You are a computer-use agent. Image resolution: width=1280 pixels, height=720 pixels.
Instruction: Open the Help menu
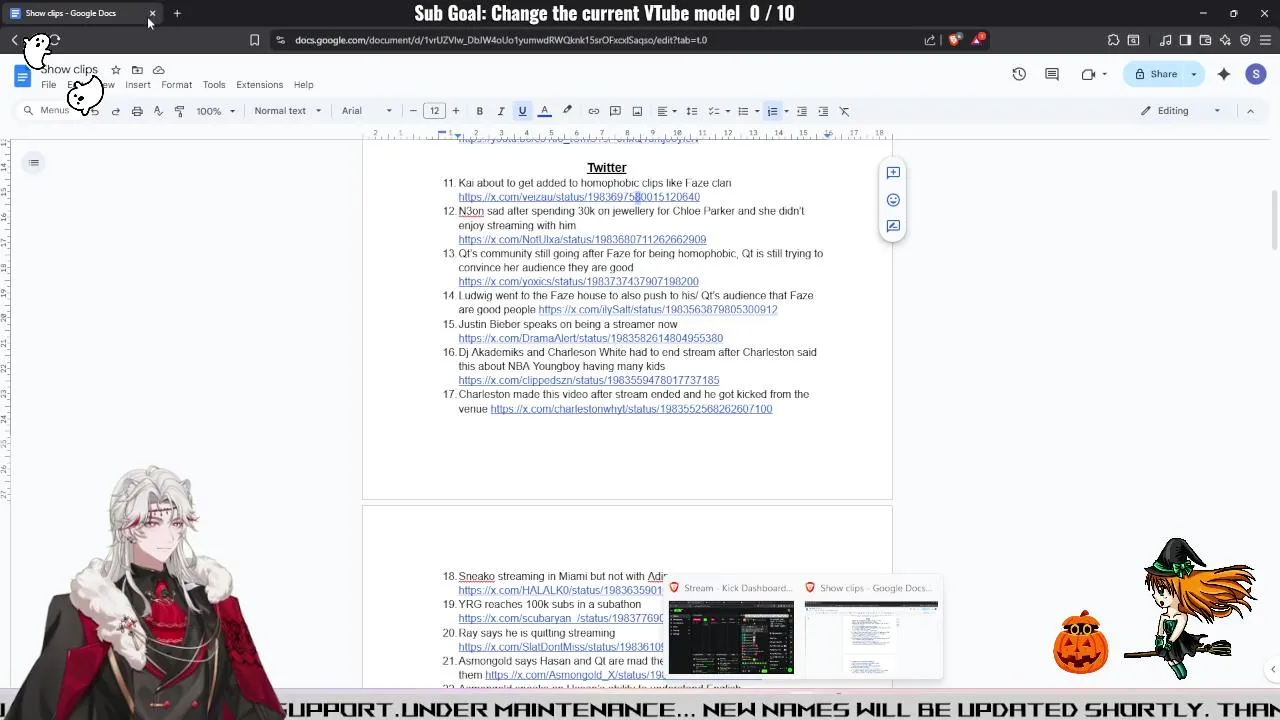(303, 85)
